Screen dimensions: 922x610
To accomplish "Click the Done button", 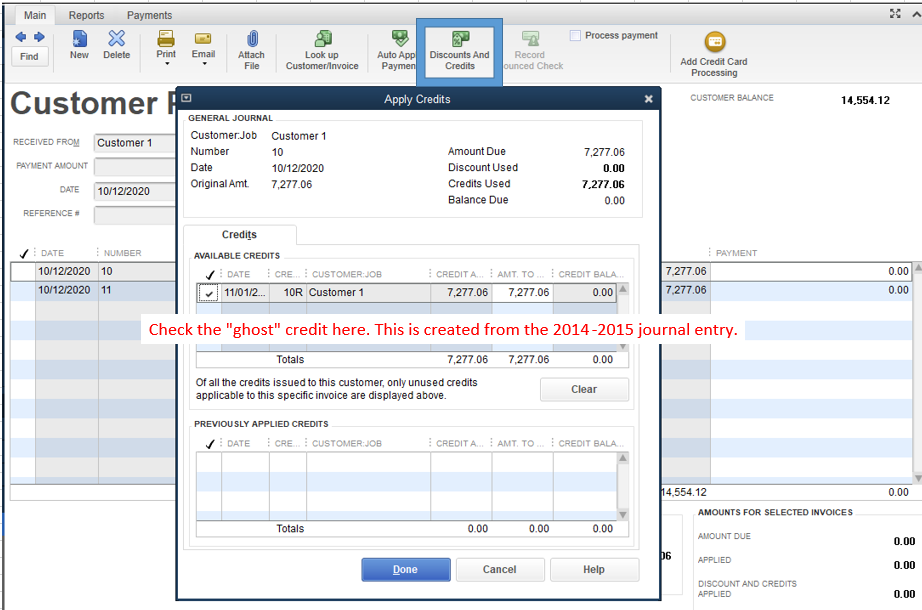I will (x=406, y=569).
